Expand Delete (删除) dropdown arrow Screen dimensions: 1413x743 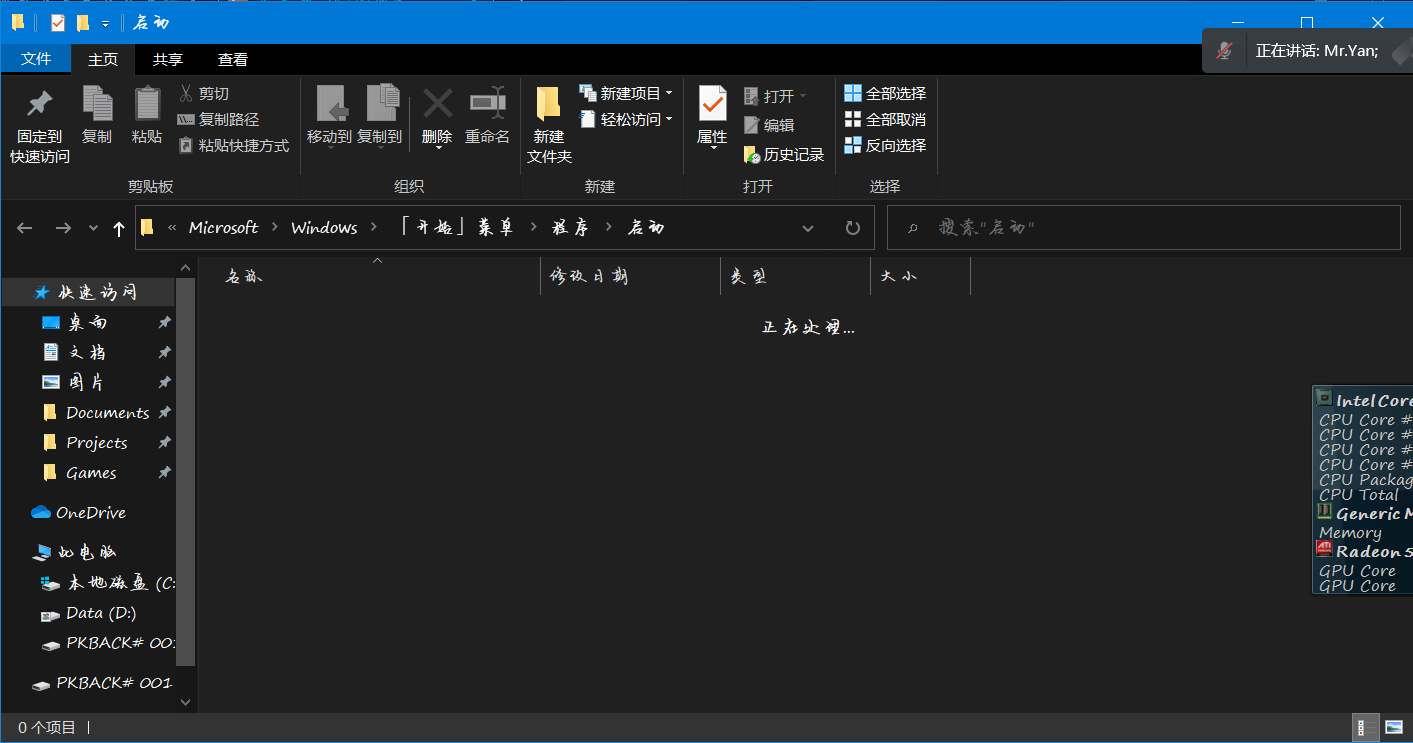pyautogui.click(x=437, y=149)
